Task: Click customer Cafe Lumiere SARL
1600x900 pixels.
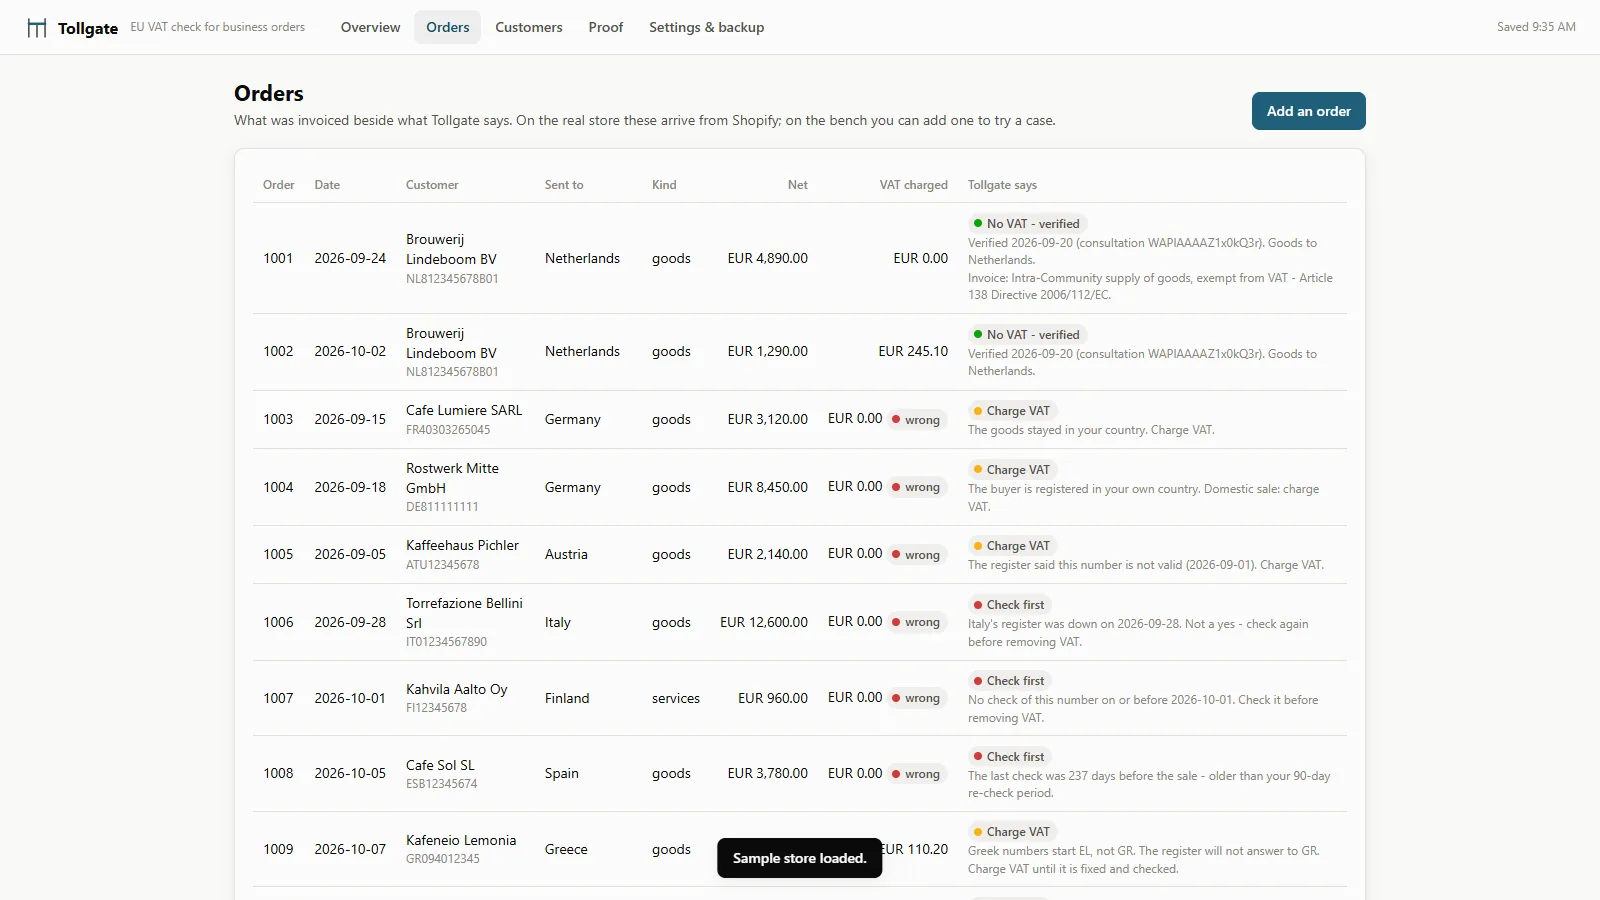Action: (x=464, y=410)
